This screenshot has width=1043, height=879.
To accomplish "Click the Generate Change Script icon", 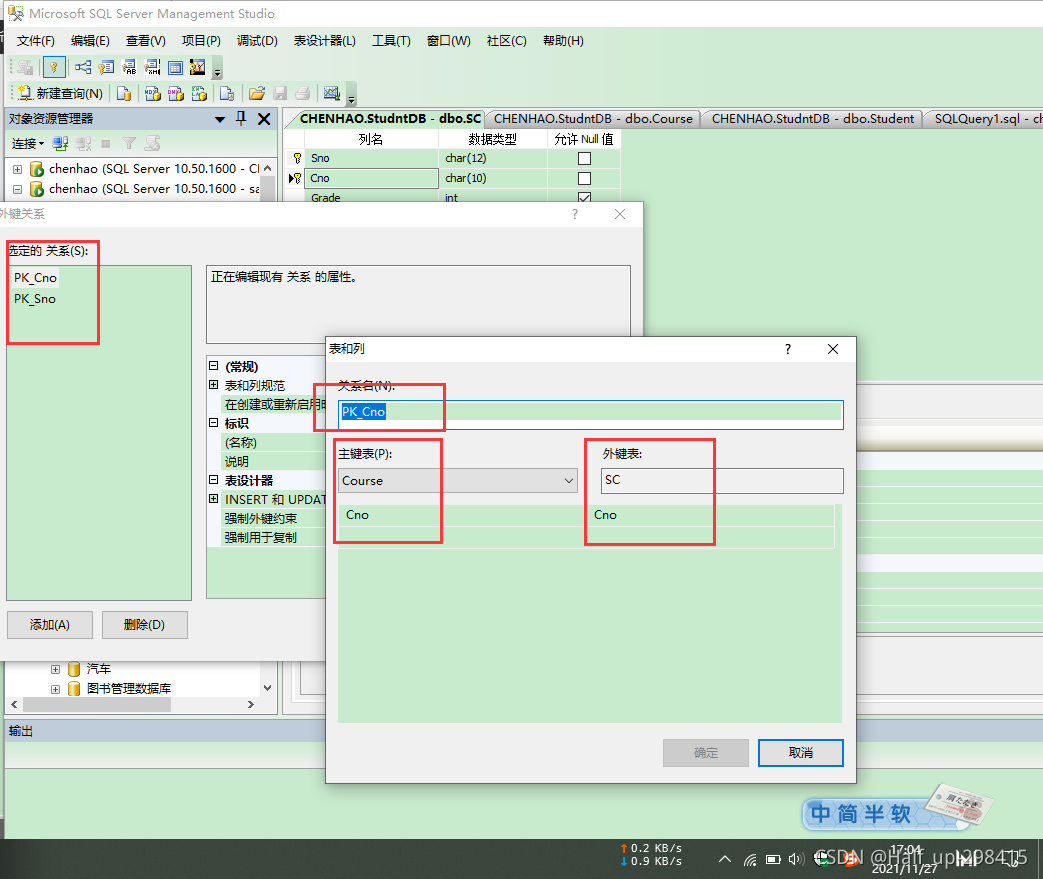I will click(26, 67).
